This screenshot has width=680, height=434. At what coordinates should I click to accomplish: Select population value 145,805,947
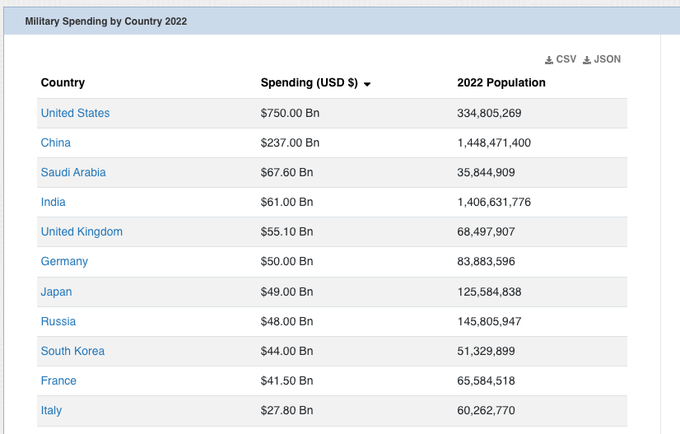tap(489, 322)
